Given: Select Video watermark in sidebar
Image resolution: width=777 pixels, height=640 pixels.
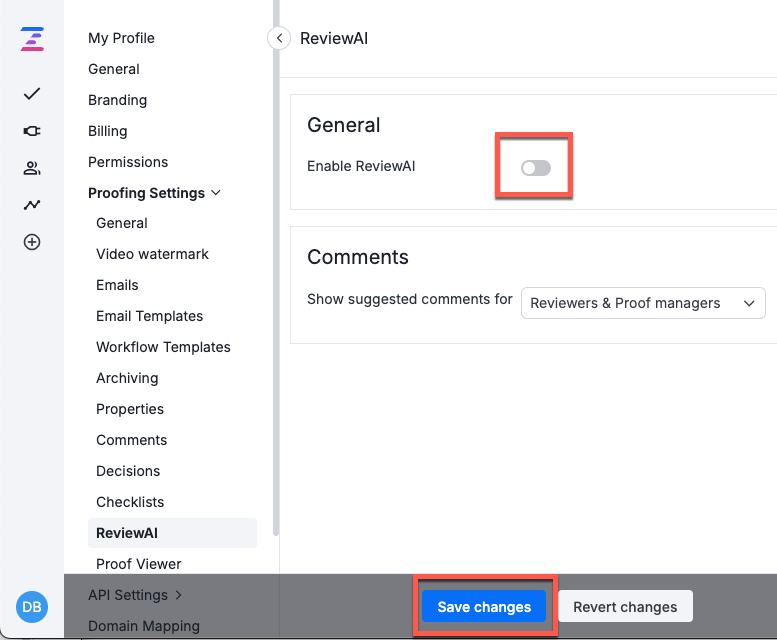Looking at the screenshot, I should click(x=152, y=254).
